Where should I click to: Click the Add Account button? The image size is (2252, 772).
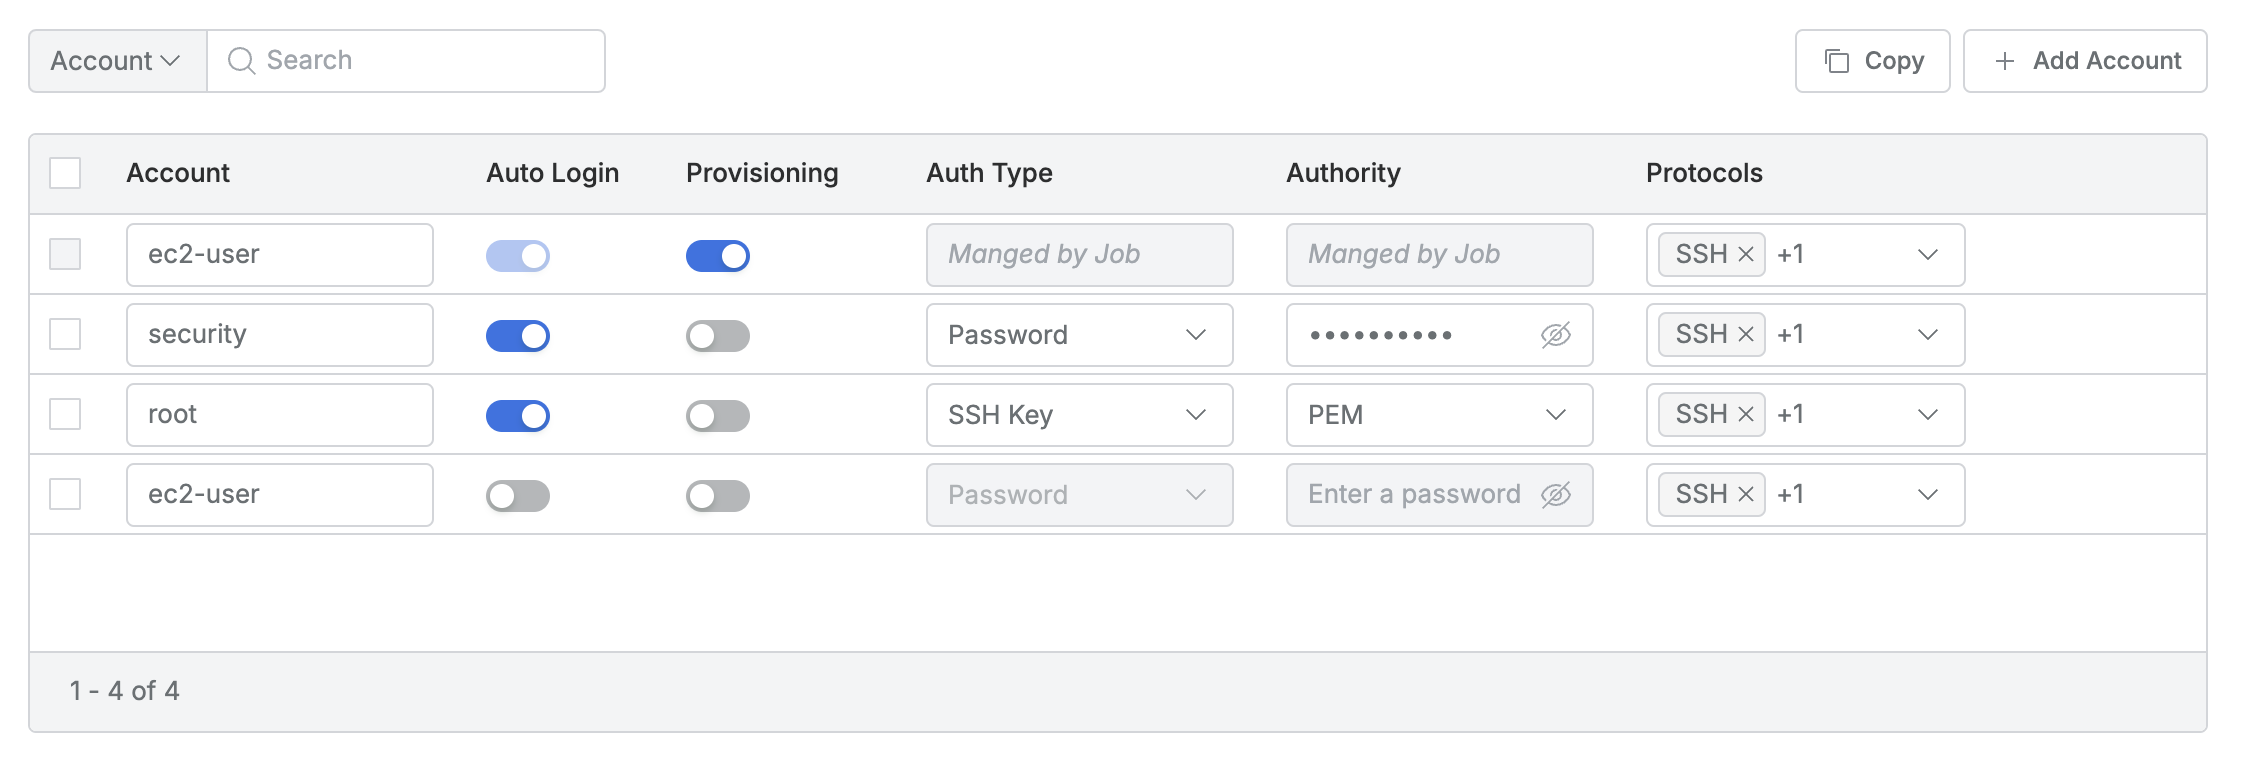point(2085,61)
